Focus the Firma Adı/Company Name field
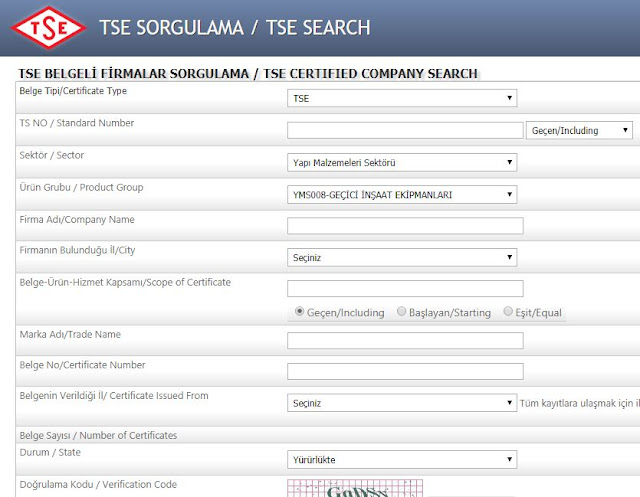This screenshot has width=640, height=497. click(x=405, y=226)
